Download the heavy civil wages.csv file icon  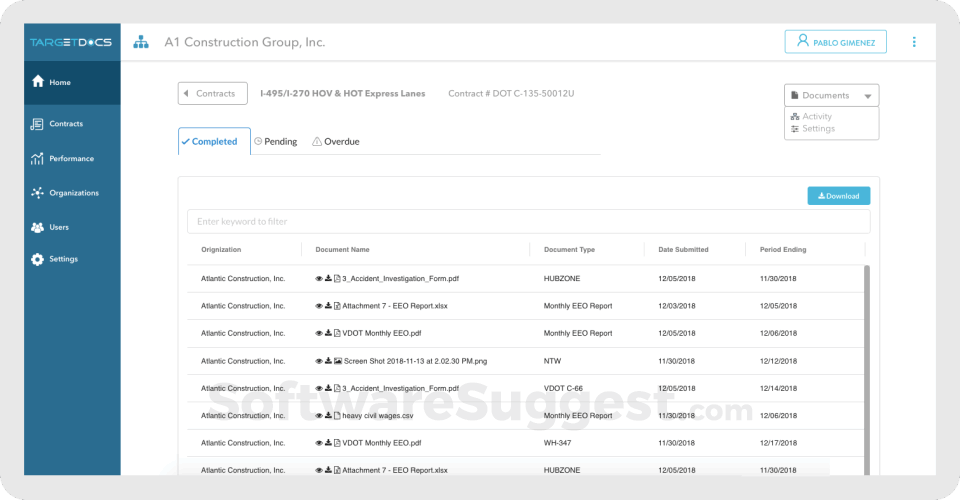328,415
